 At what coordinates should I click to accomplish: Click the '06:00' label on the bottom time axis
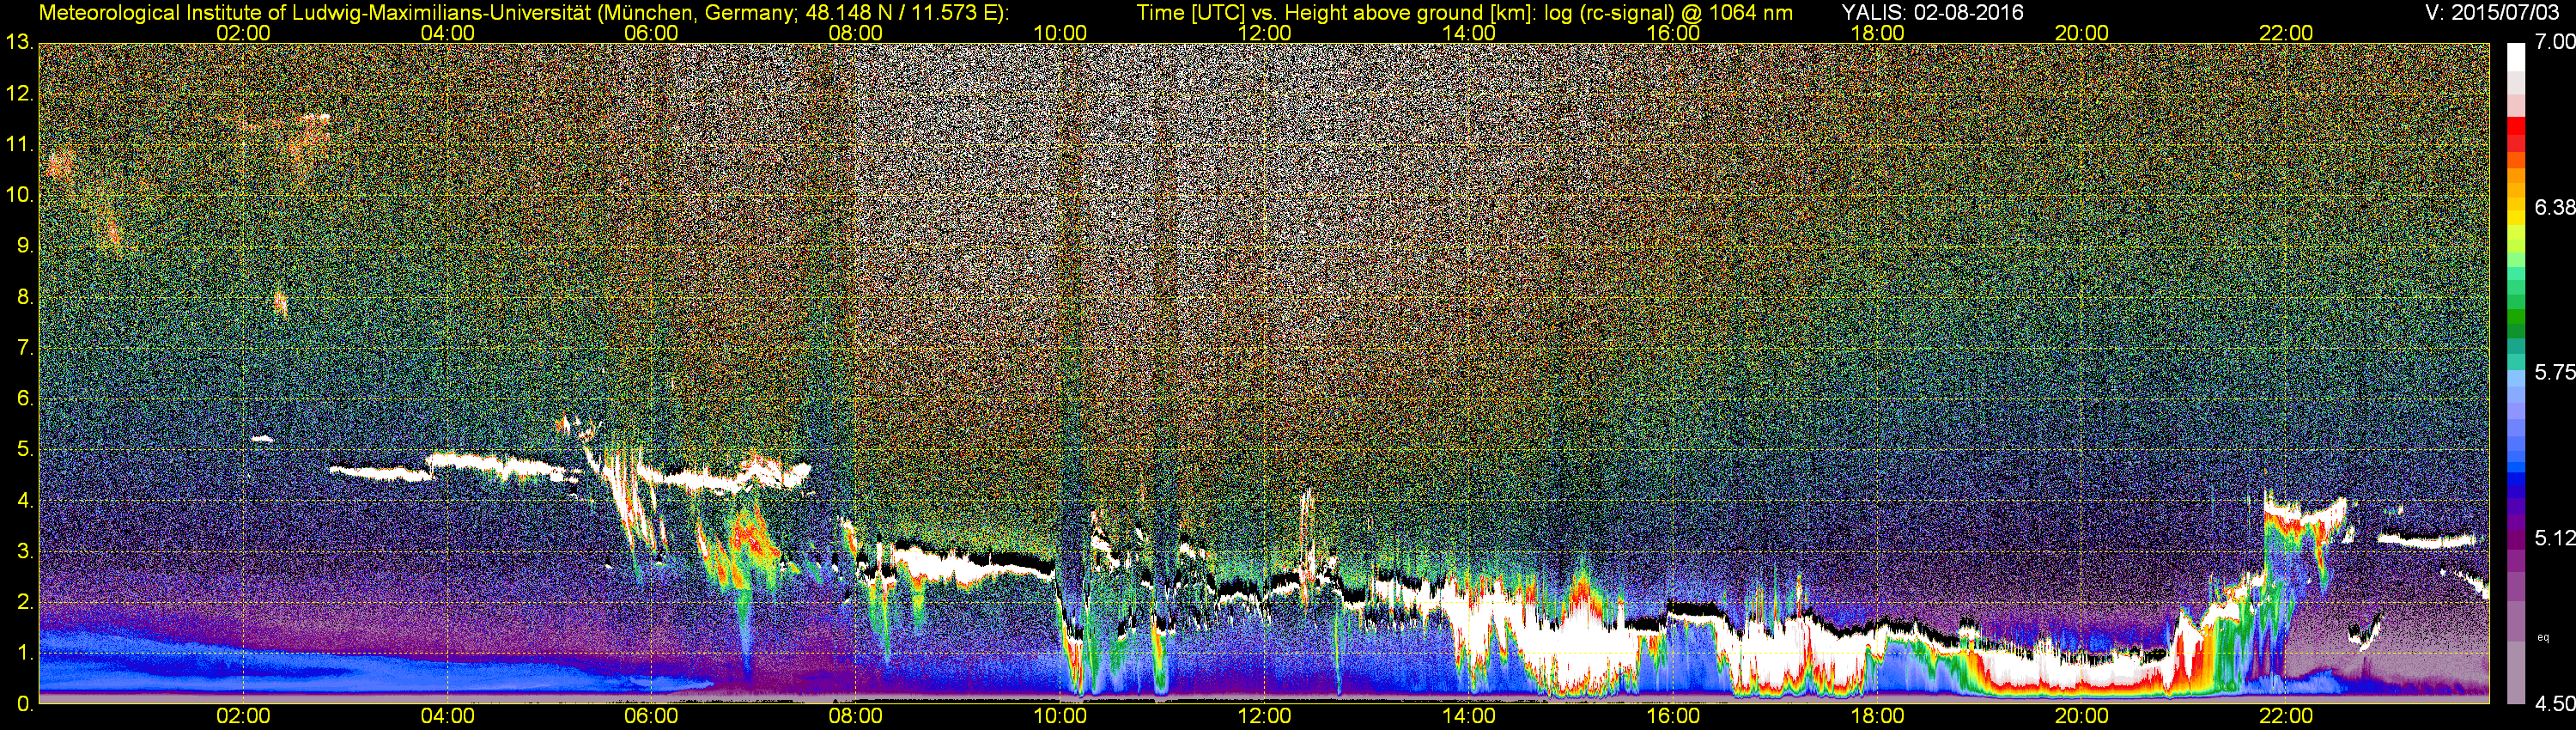tap(651, 716)
